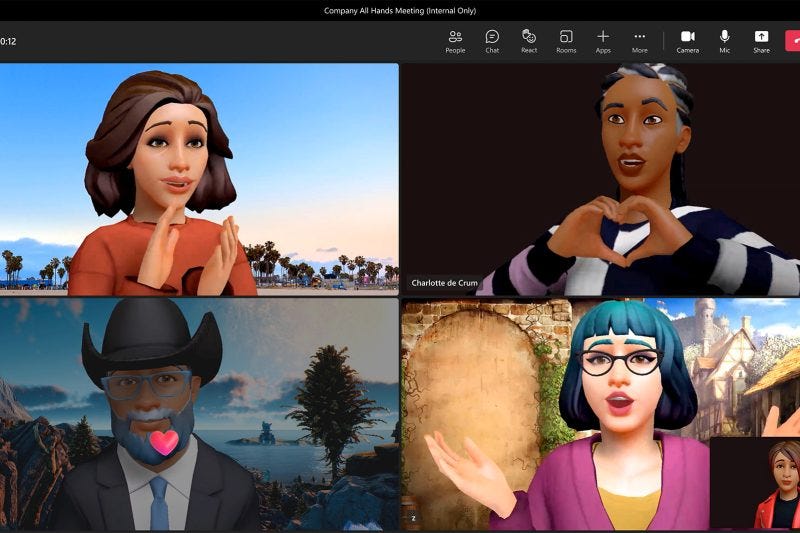Select the brown-haired avatar's beach video tile
The height and width of the screenshot is (533, 800).
[x=199, y=179]
